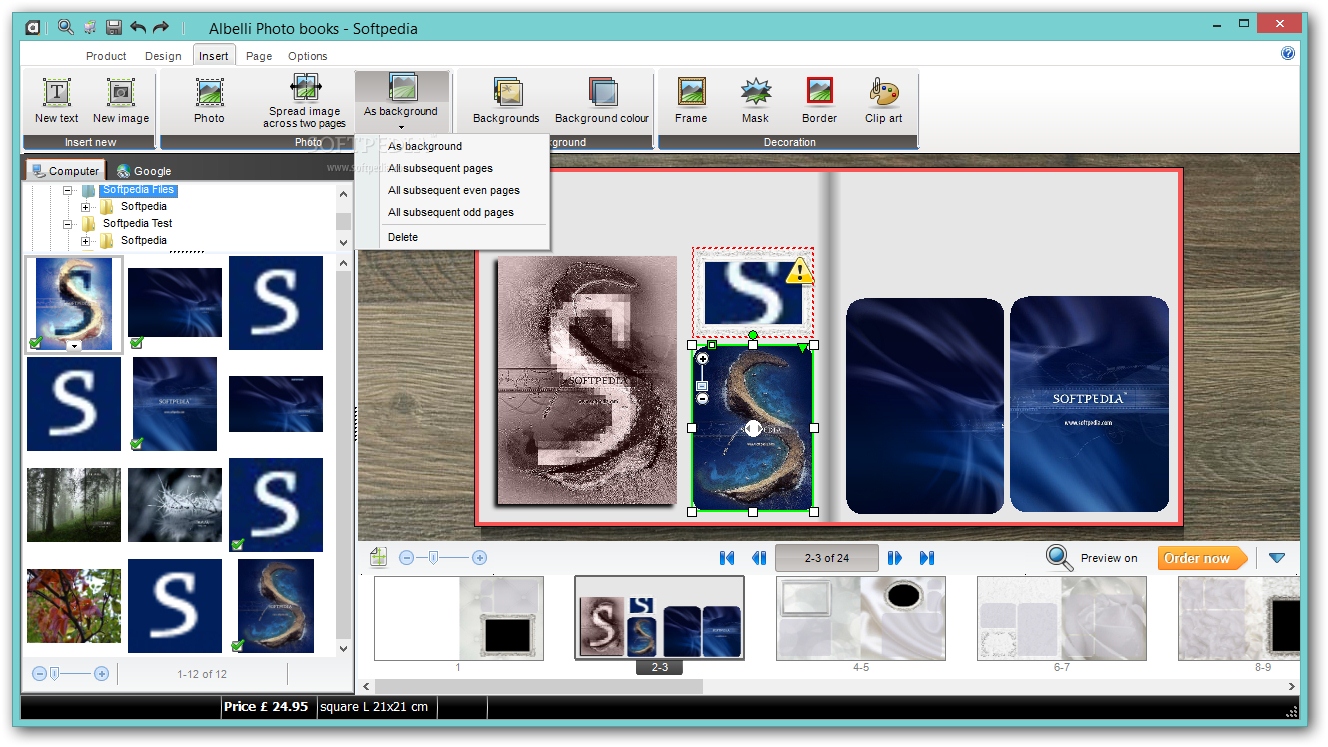Select the pages 4-5 spread thumbnail
1328x747 pixels.
click(861, 618)
